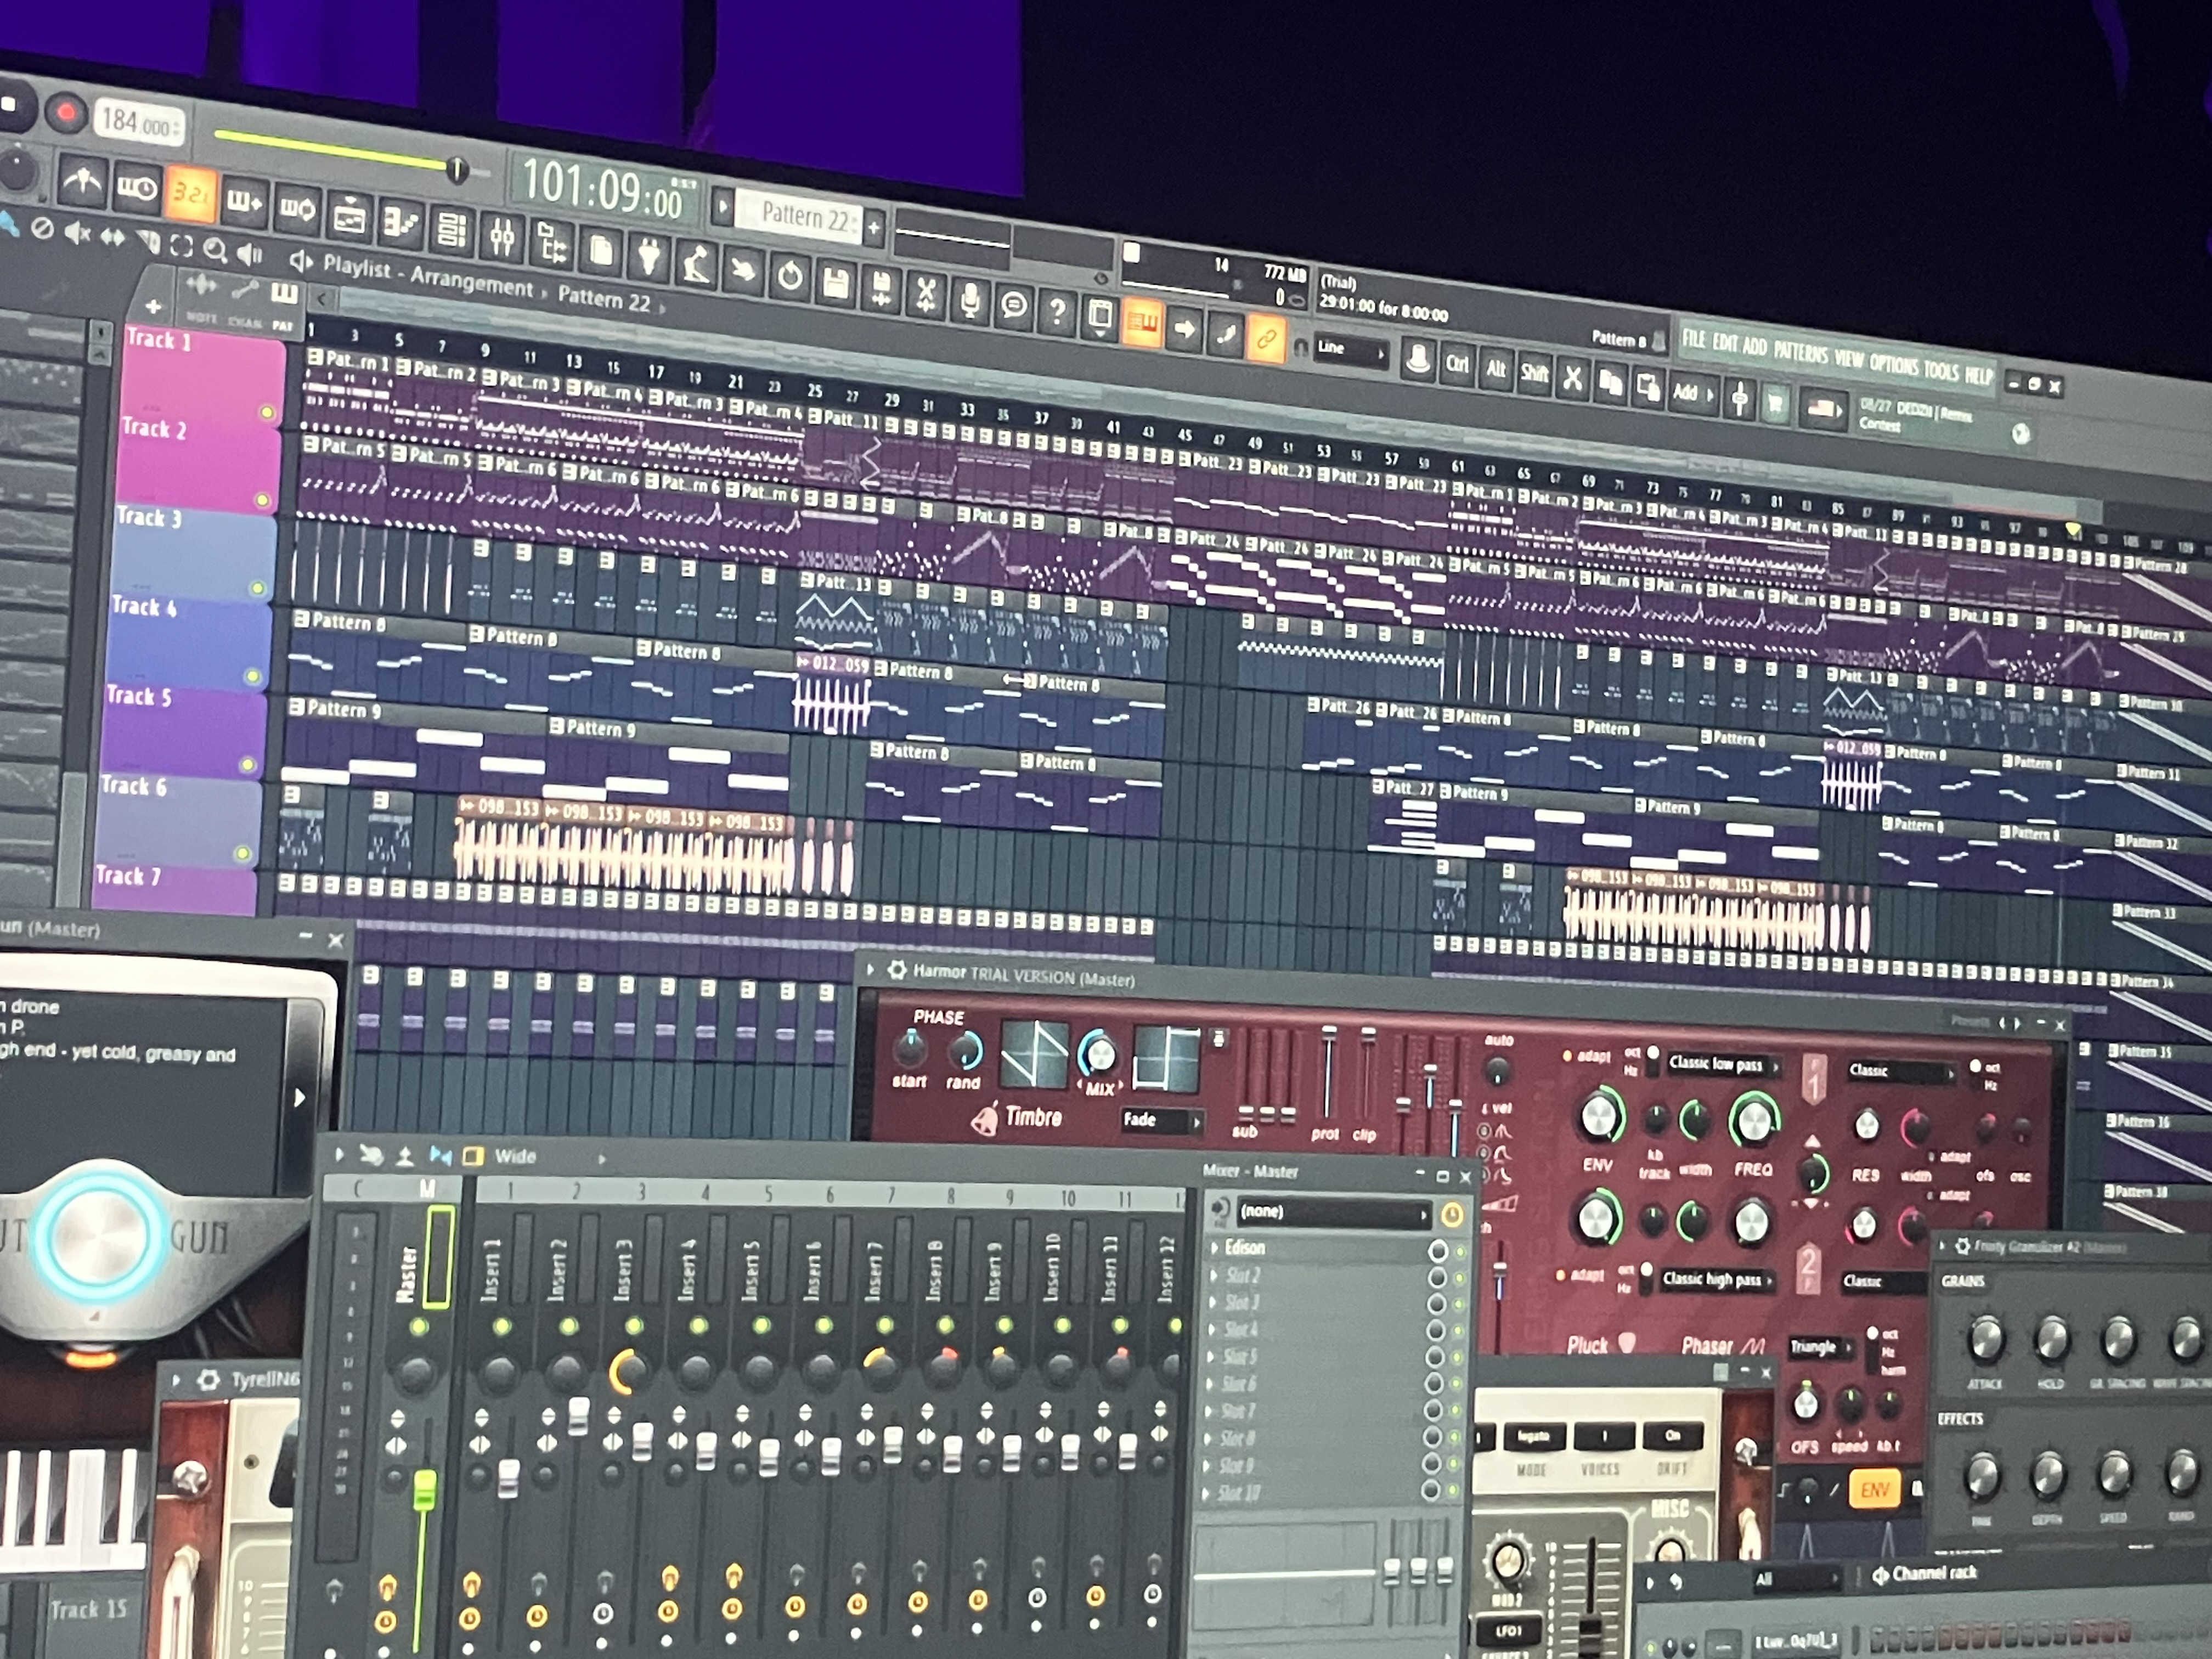Click the Undo history circular arrow icon

coord(789,277)
